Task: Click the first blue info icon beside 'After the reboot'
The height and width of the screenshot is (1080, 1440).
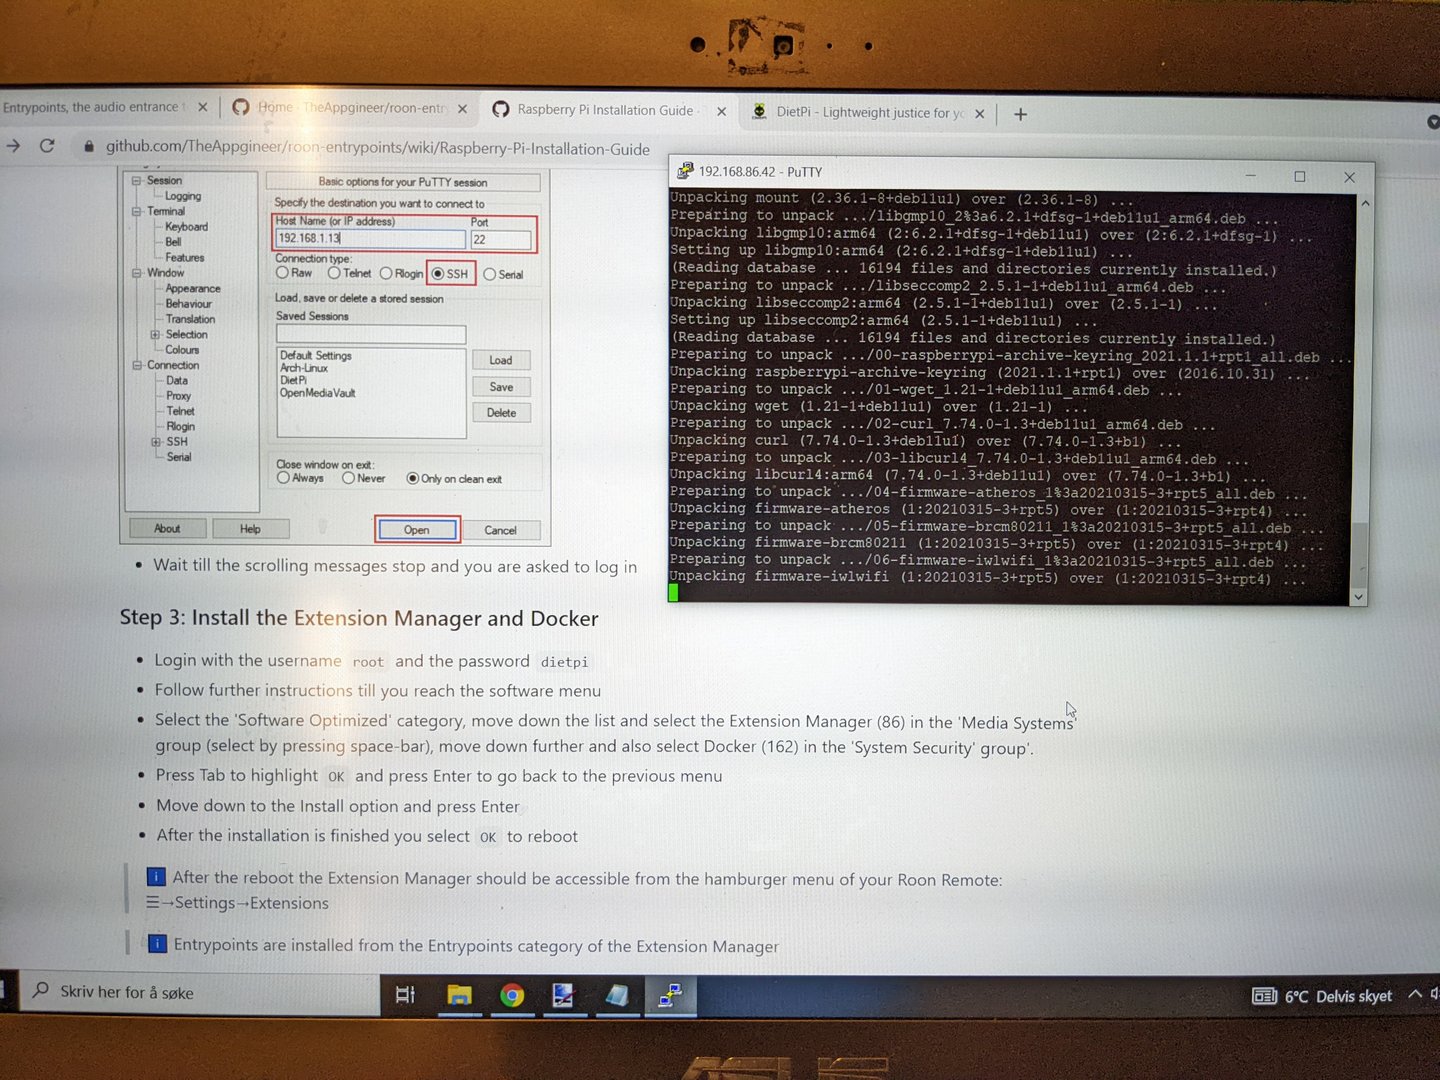Action: coord(156,877)
